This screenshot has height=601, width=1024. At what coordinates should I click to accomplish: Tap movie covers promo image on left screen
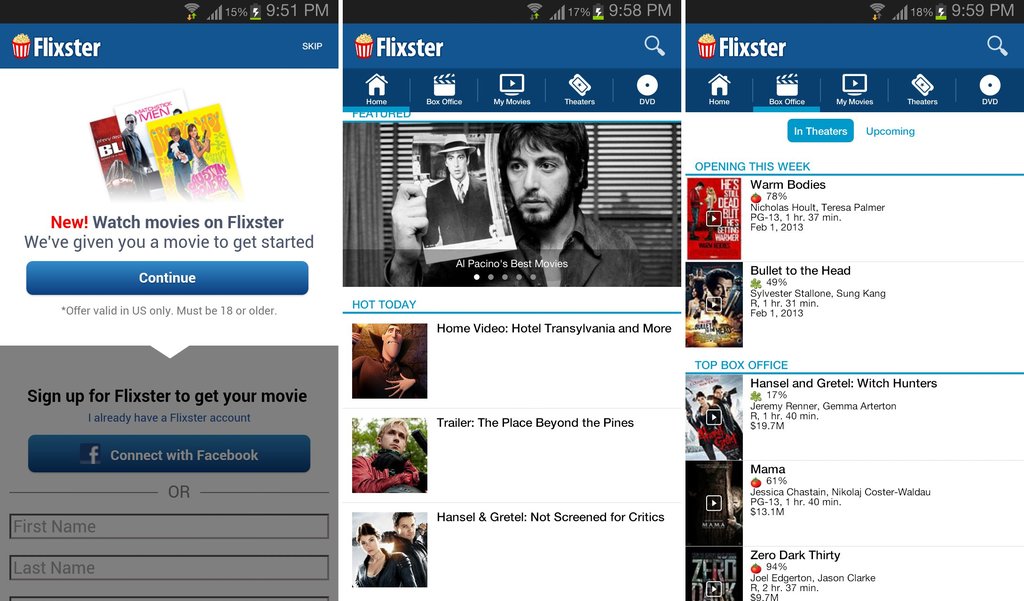166,145
